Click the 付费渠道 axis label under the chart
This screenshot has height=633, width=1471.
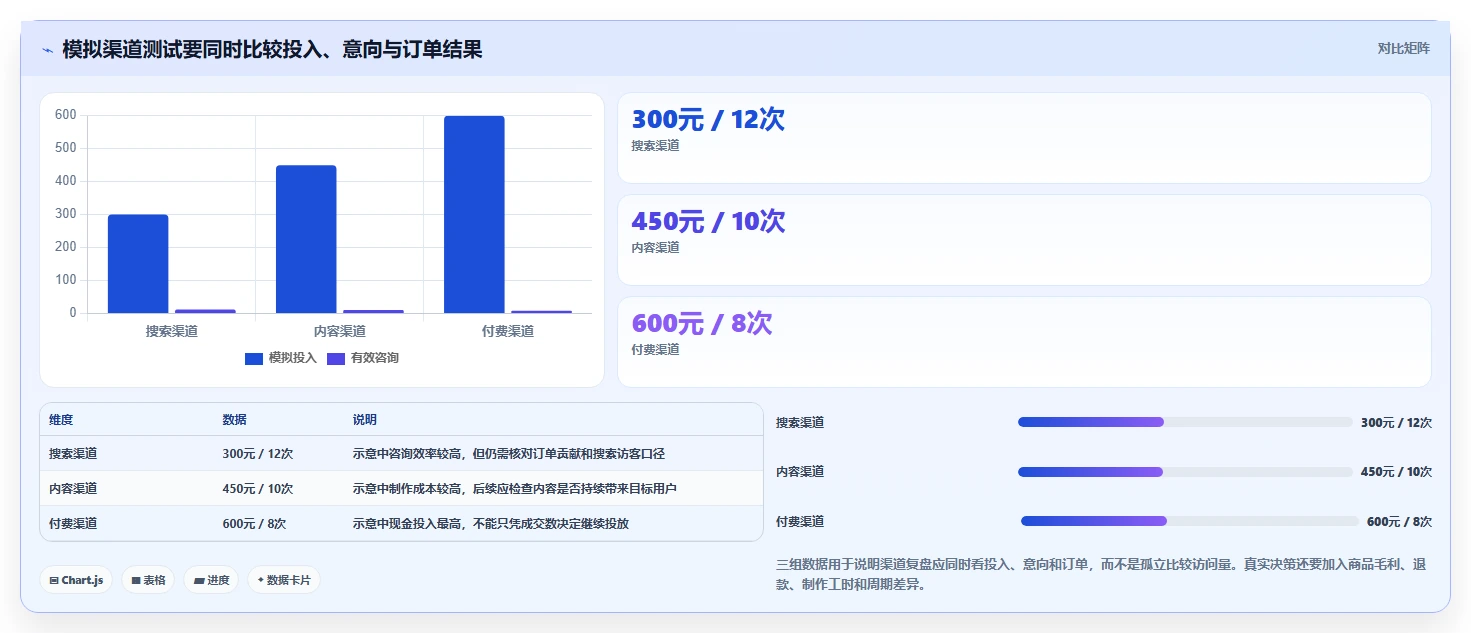pyautogui.click(x=508, y=331)
